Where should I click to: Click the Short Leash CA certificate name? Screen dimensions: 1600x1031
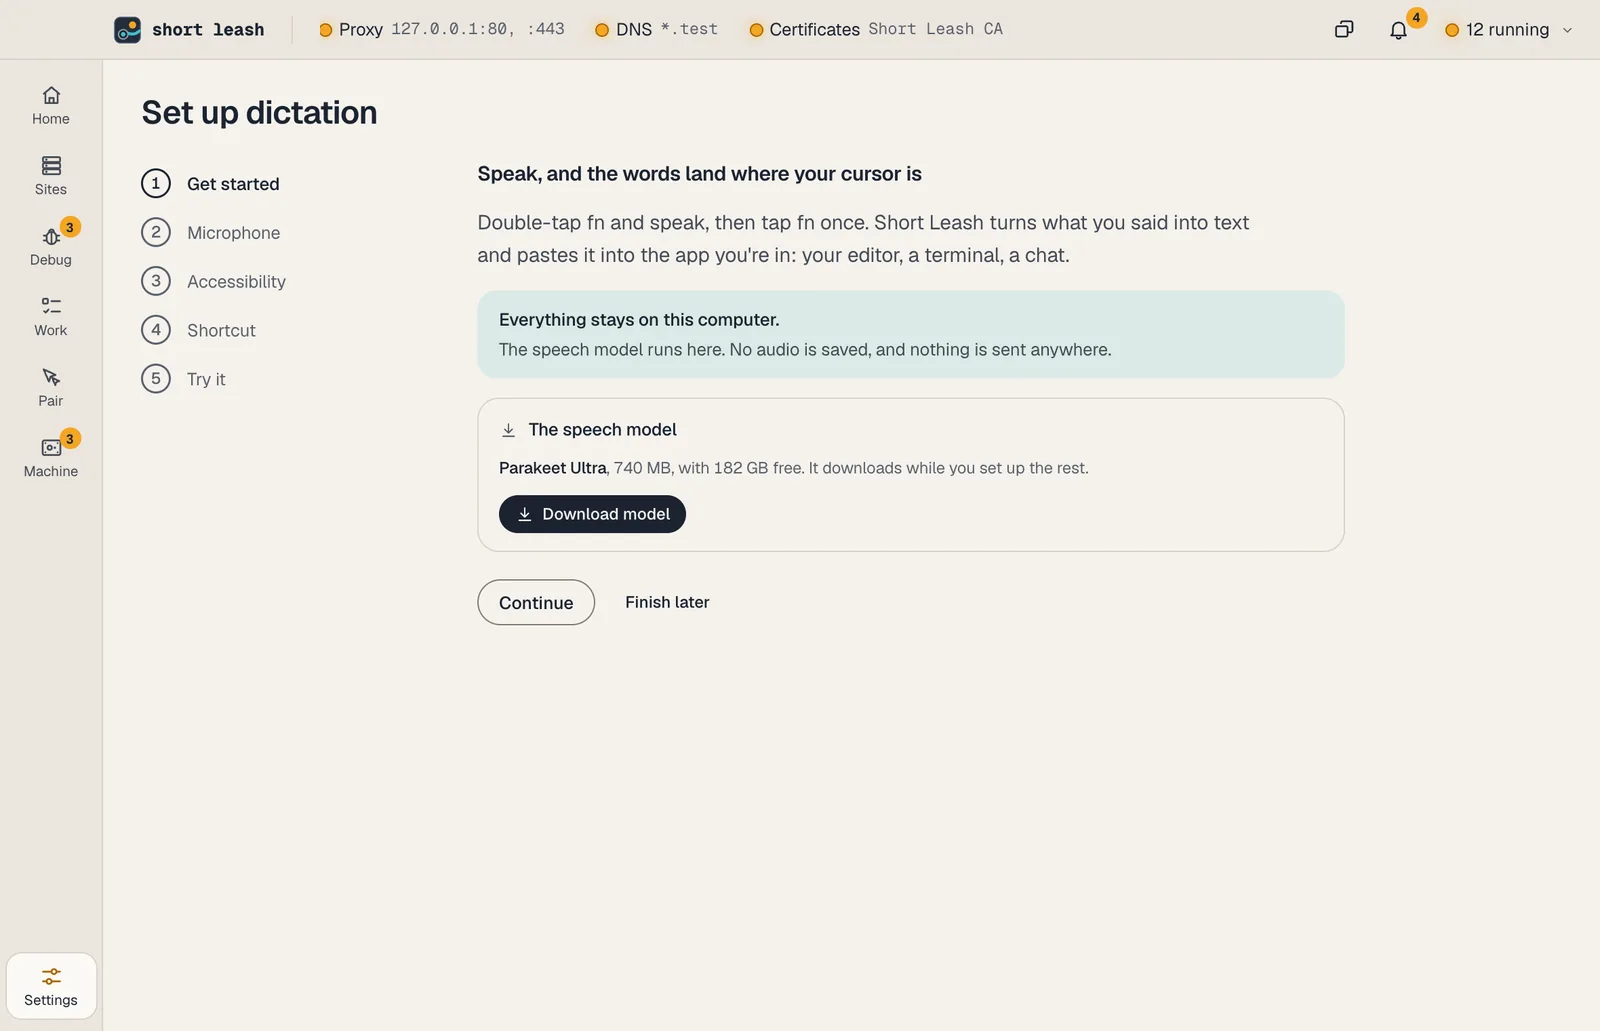(x=936, y=29)
